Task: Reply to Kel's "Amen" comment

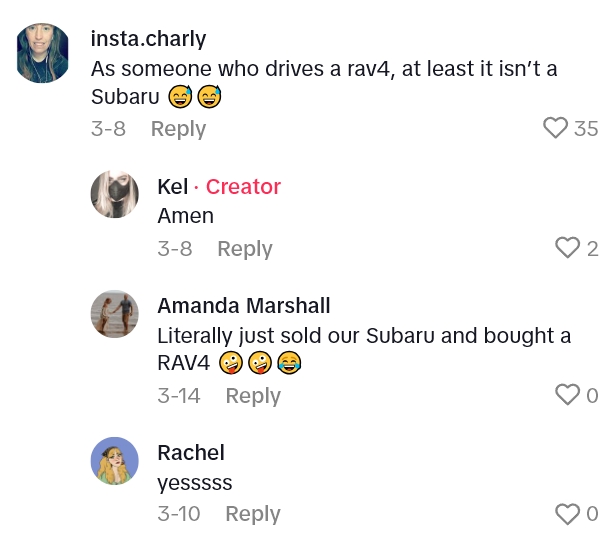Action: (x=245, y=249)
